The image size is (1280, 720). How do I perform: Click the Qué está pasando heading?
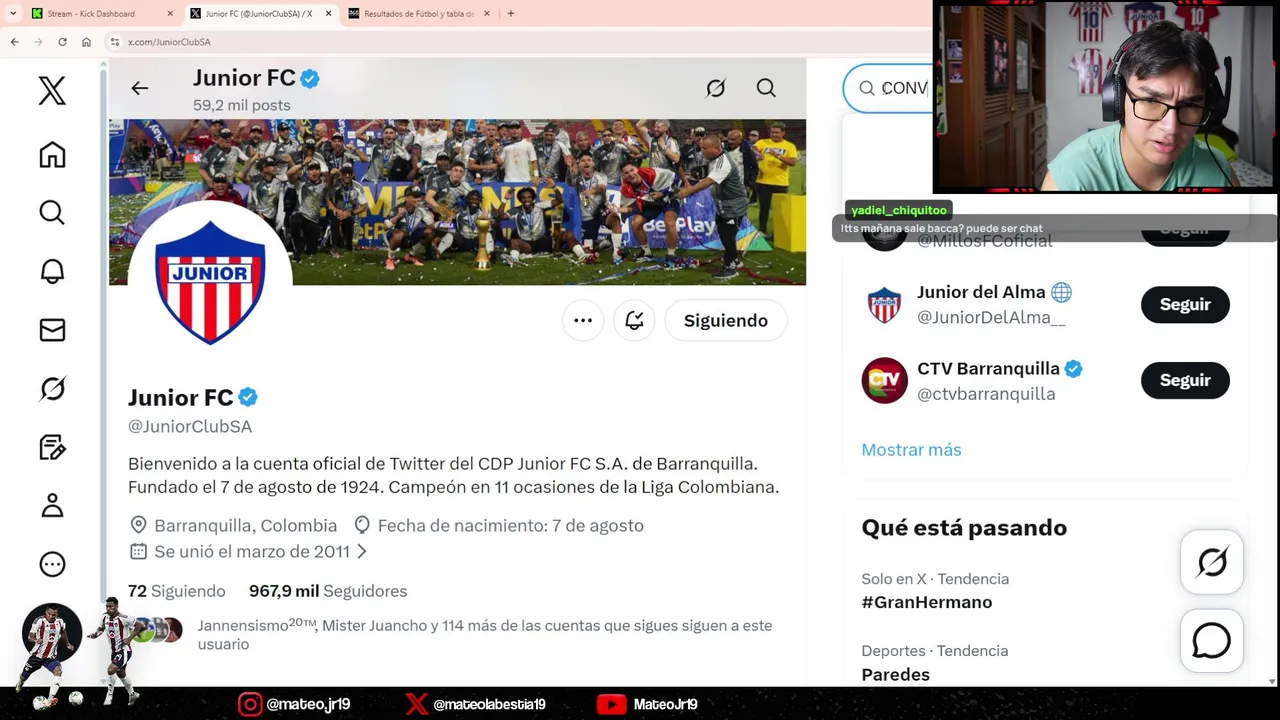point(964,527)
